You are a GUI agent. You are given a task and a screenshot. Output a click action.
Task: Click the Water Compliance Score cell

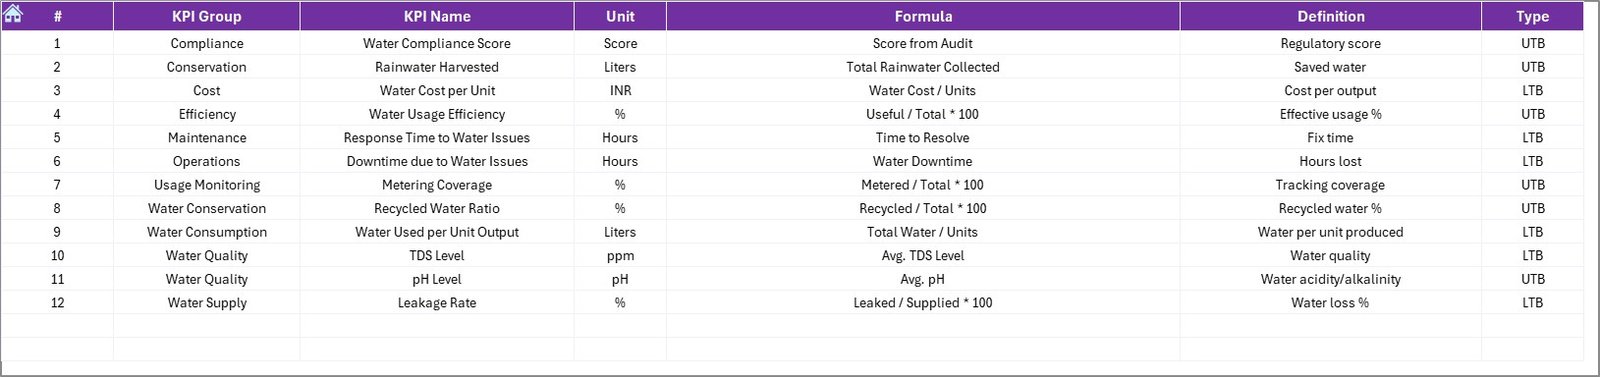pos(437,43)
